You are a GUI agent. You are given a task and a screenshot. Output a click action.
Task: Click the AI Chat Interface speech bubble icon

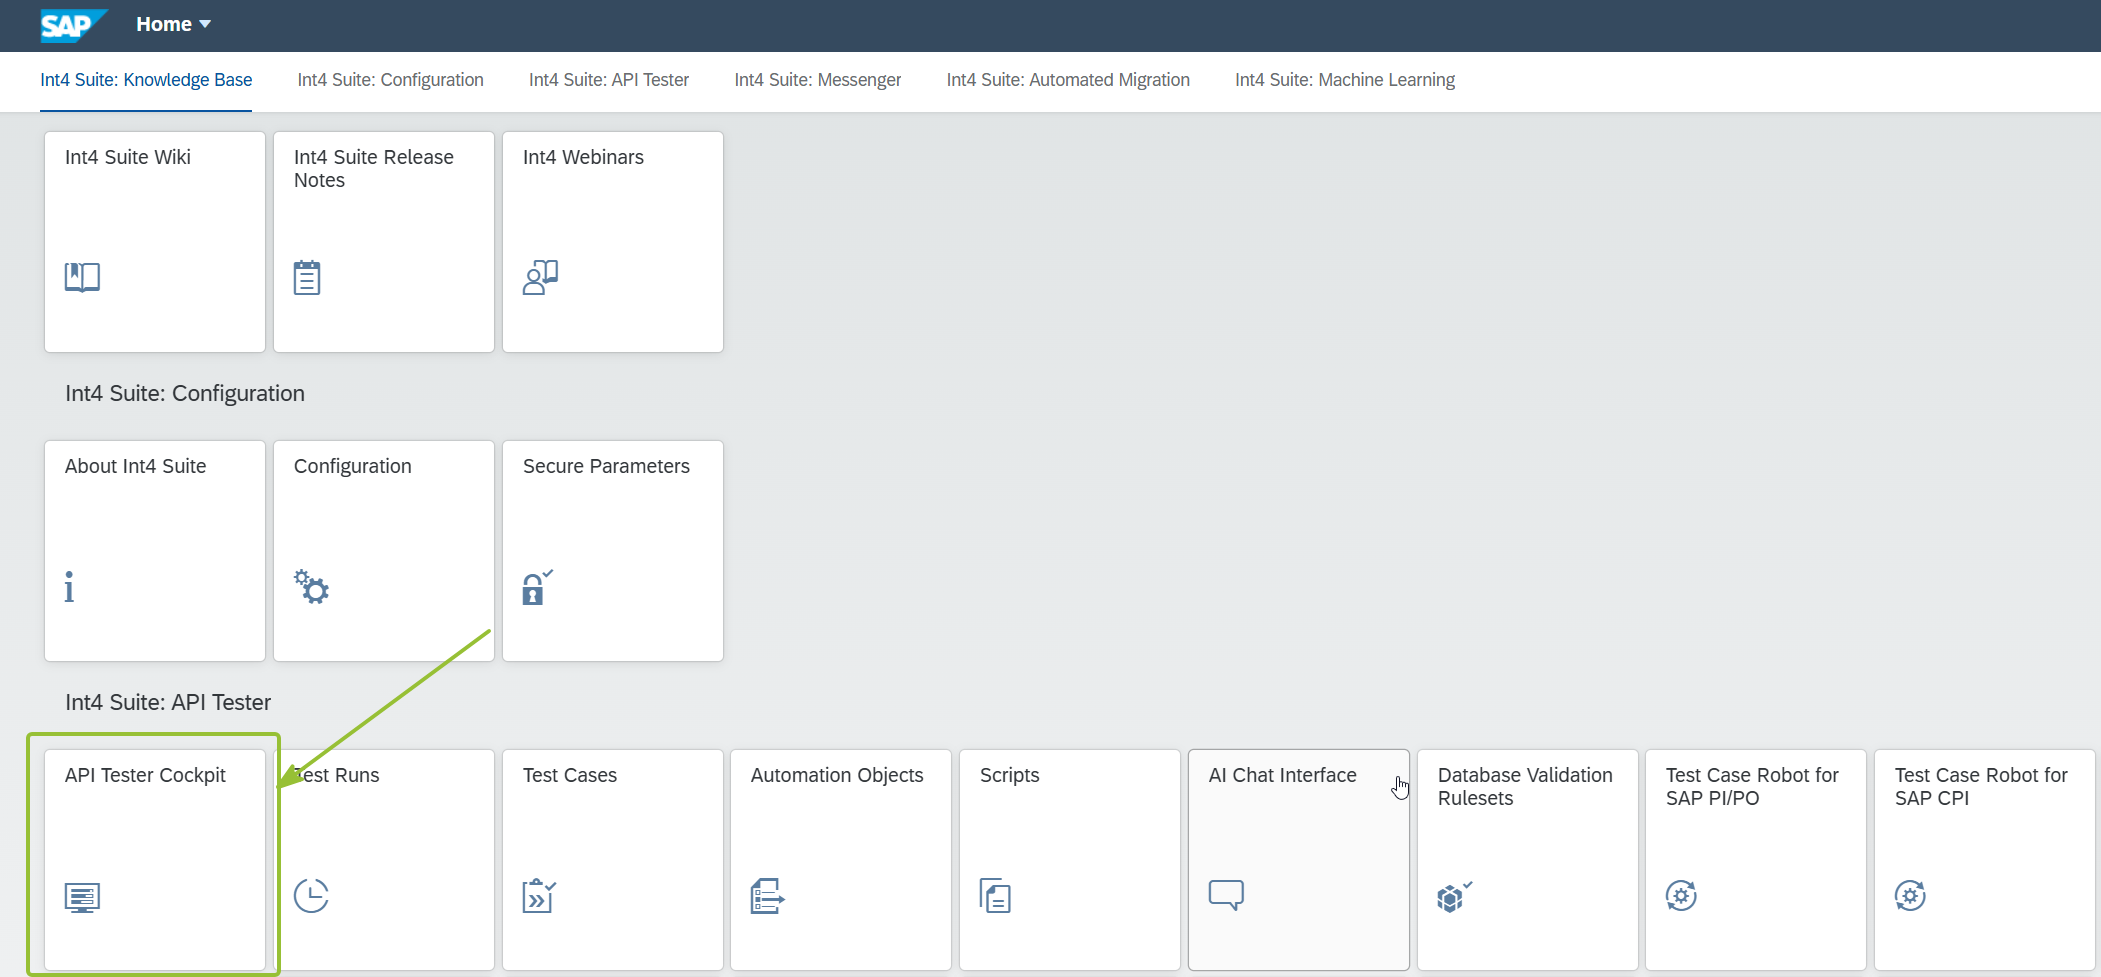[1226, 895]
